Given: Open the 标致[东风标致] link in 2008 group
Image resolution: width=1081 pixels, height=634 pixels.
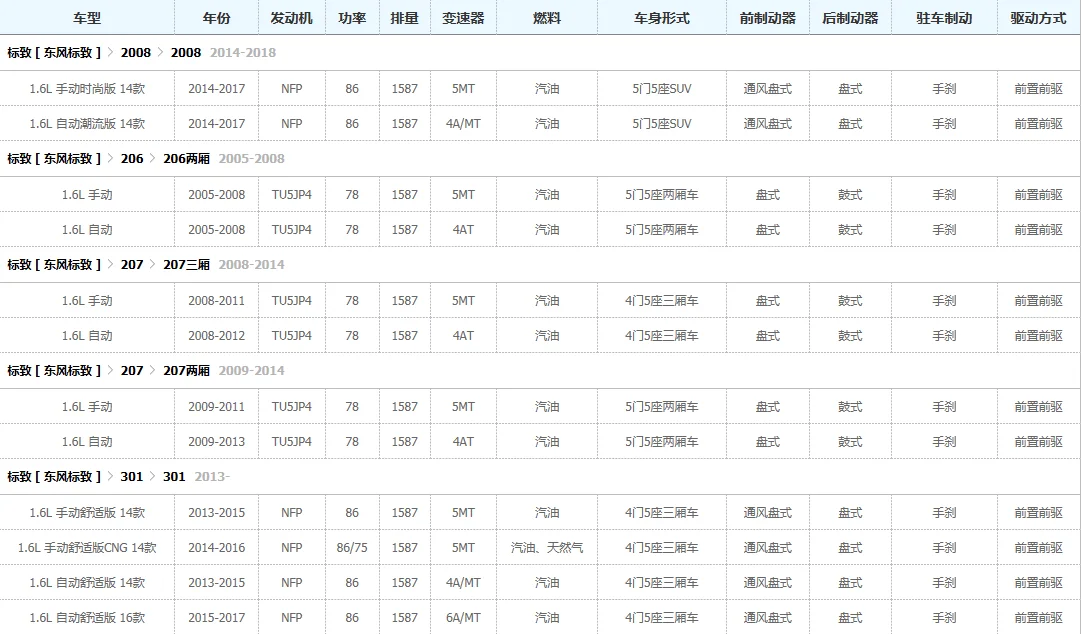Looking at the screenshot, I should pos(54,52).
